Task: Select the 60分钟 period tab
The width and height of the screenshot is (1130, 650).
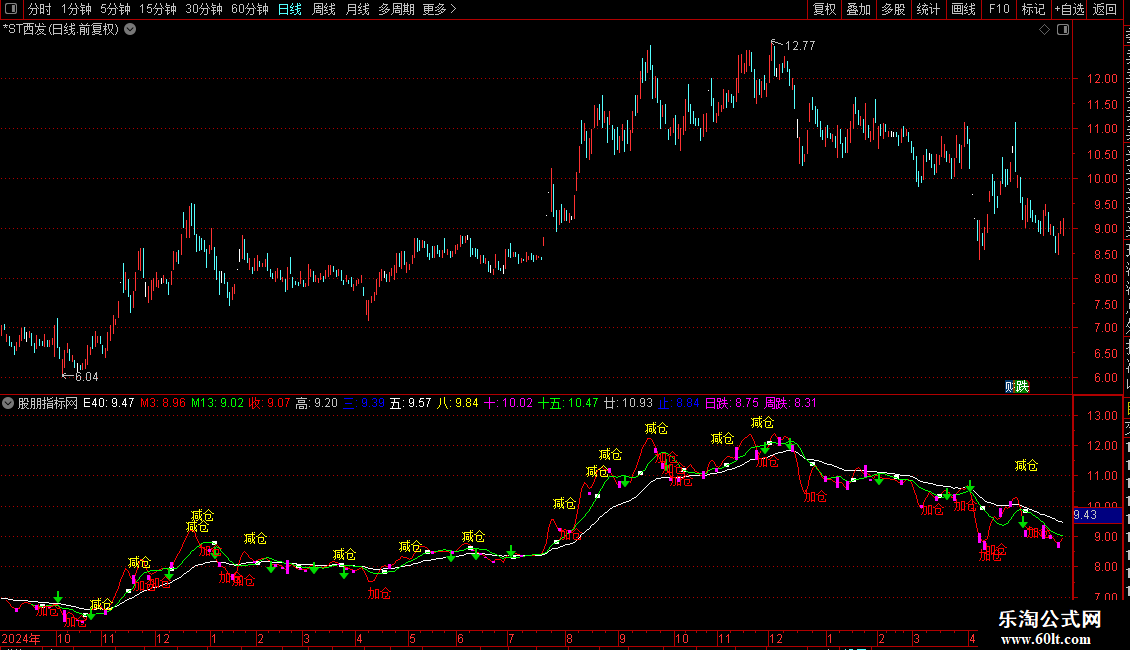Action: (250, 9)
